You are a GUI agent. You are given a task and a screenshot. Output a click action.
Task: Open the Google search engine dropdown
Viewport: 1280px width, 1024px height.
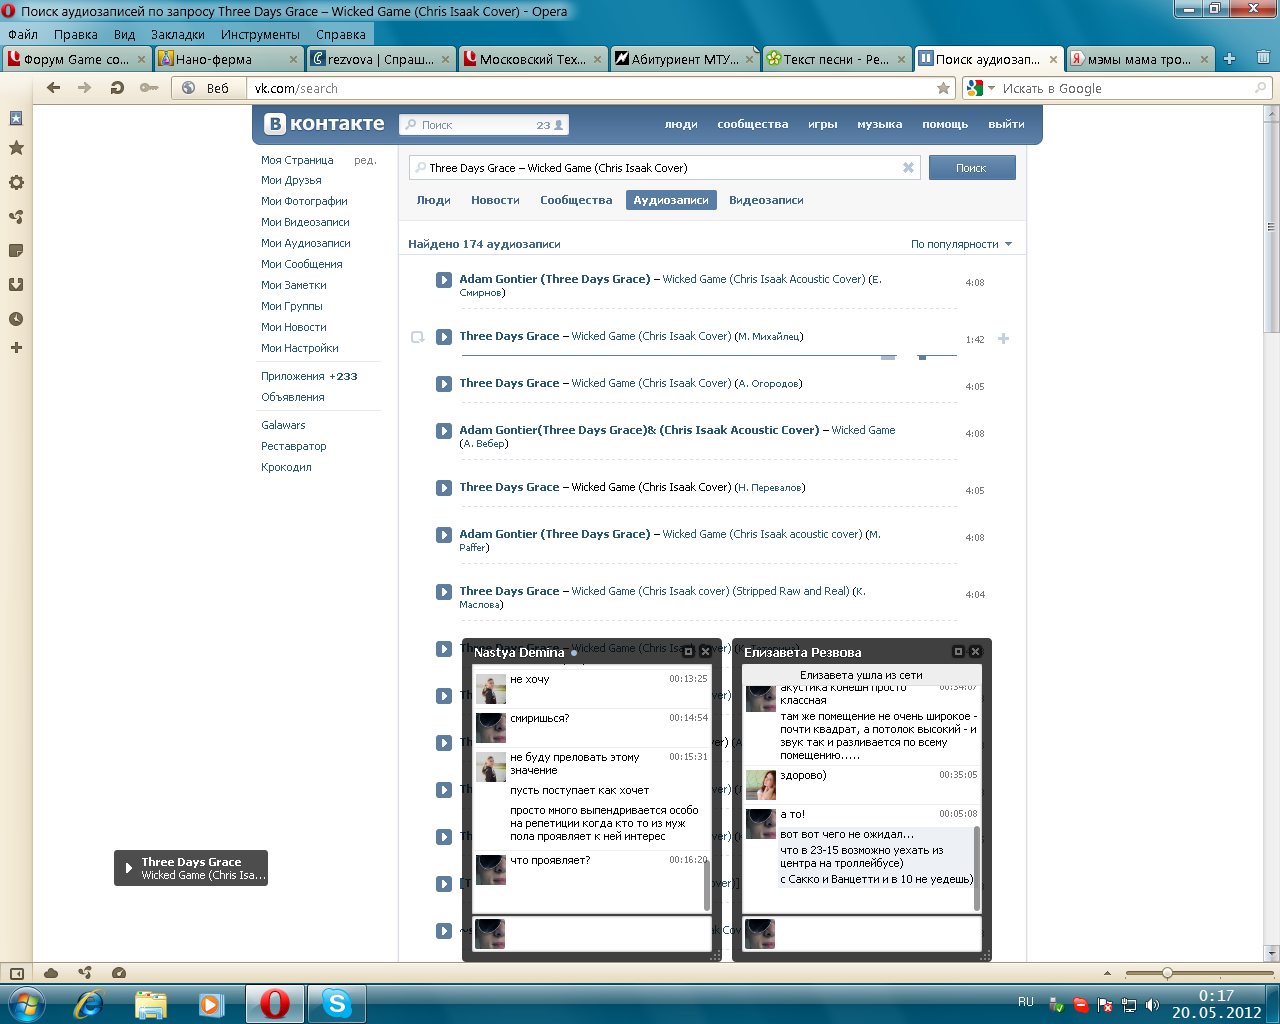(979, 88)
